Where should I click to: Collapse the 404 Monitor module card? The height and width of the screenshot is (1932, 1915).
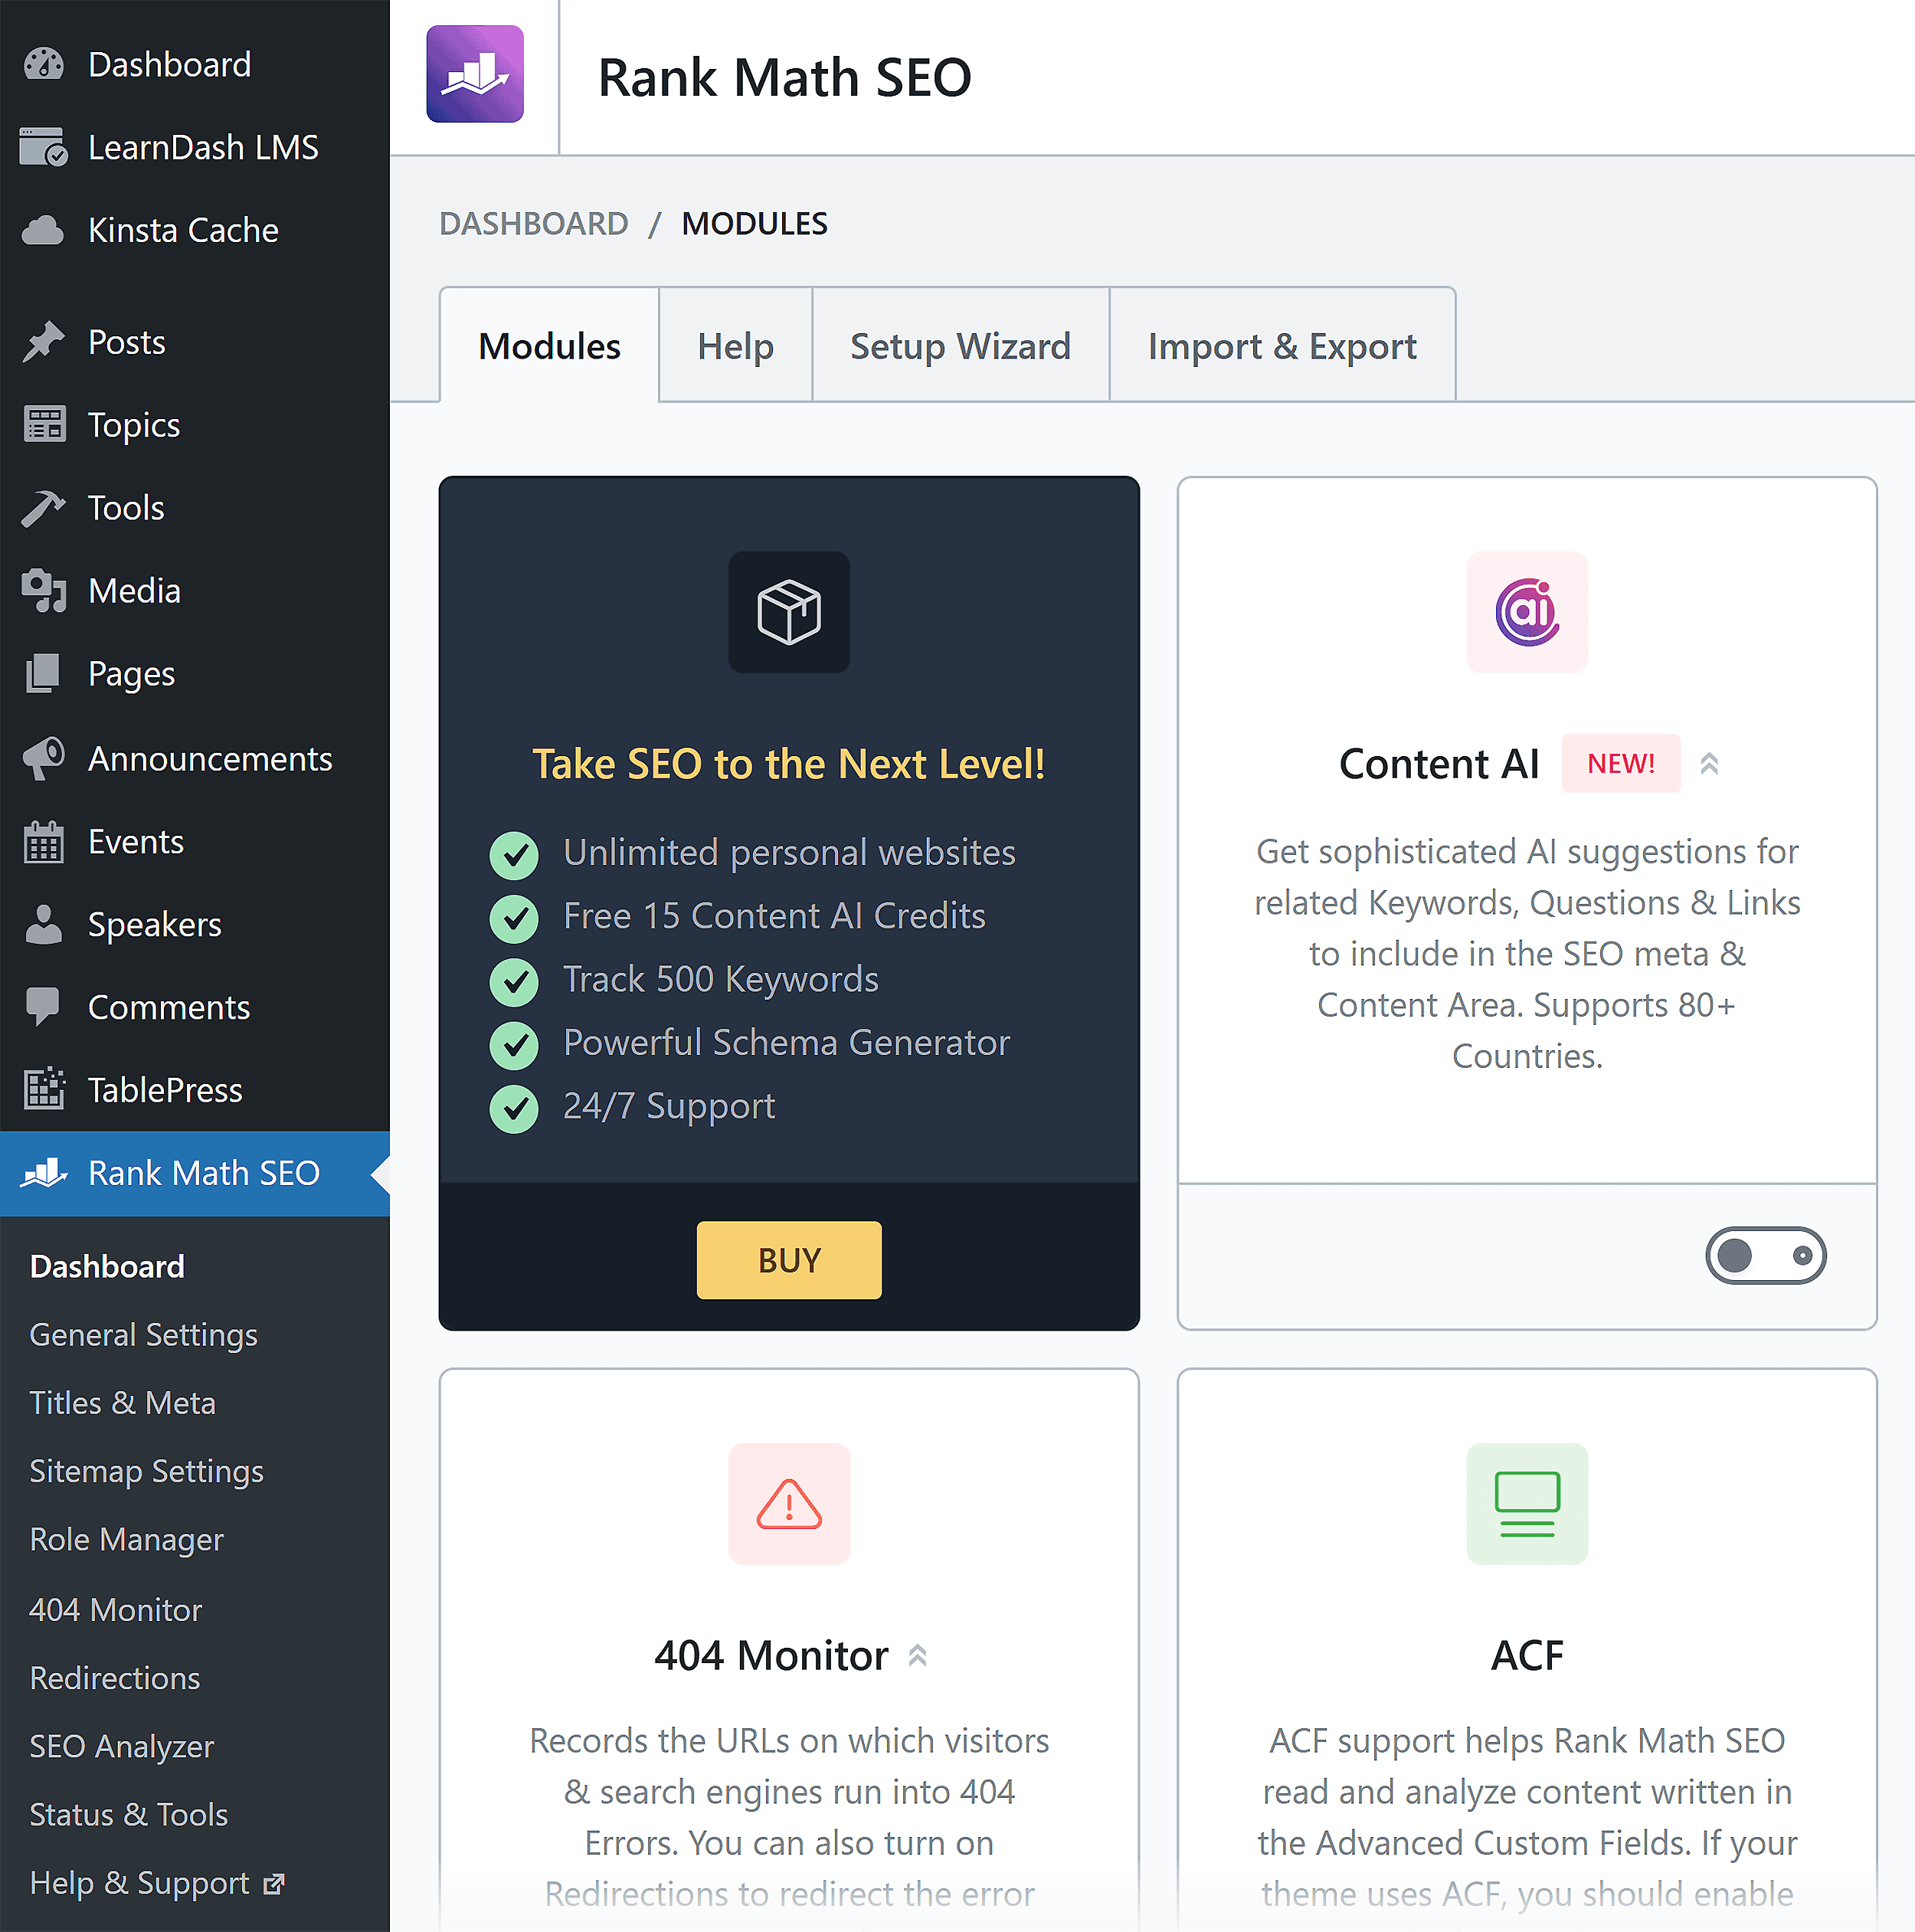[x=917, y=1655]
